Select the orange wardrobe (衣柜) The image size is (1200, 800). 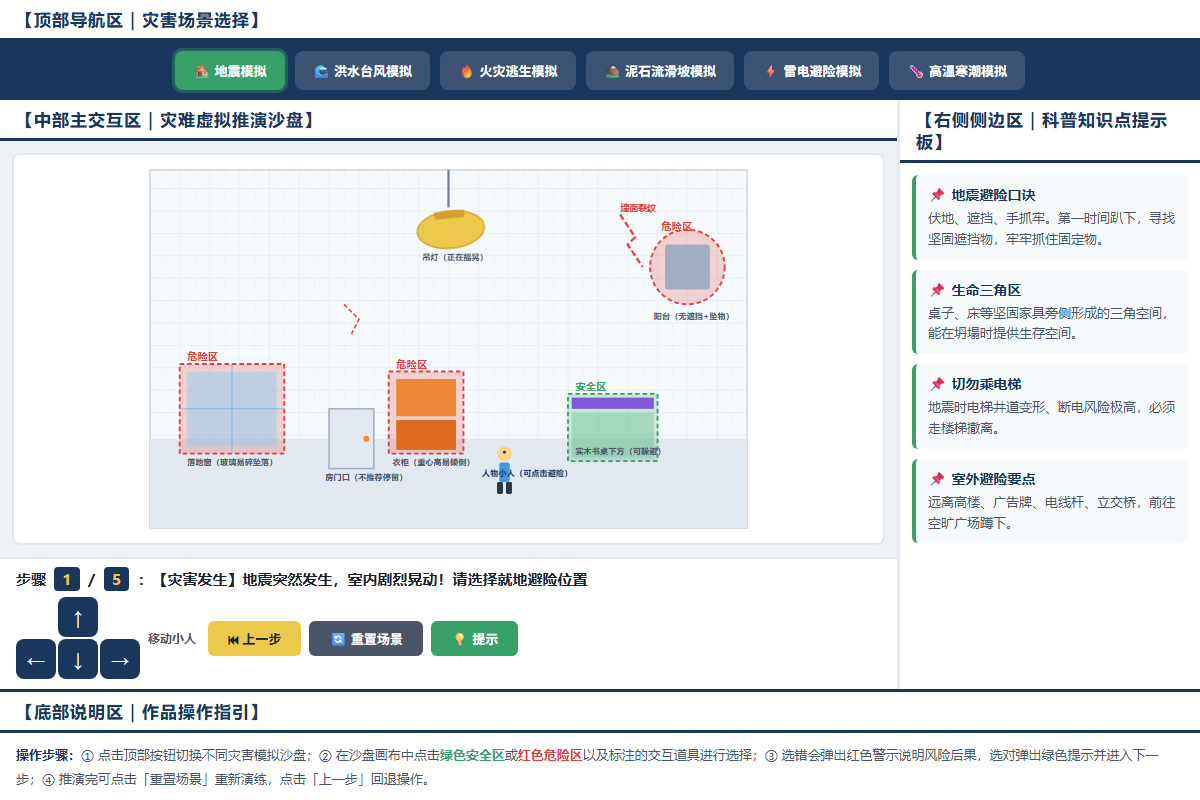(426, 414)
